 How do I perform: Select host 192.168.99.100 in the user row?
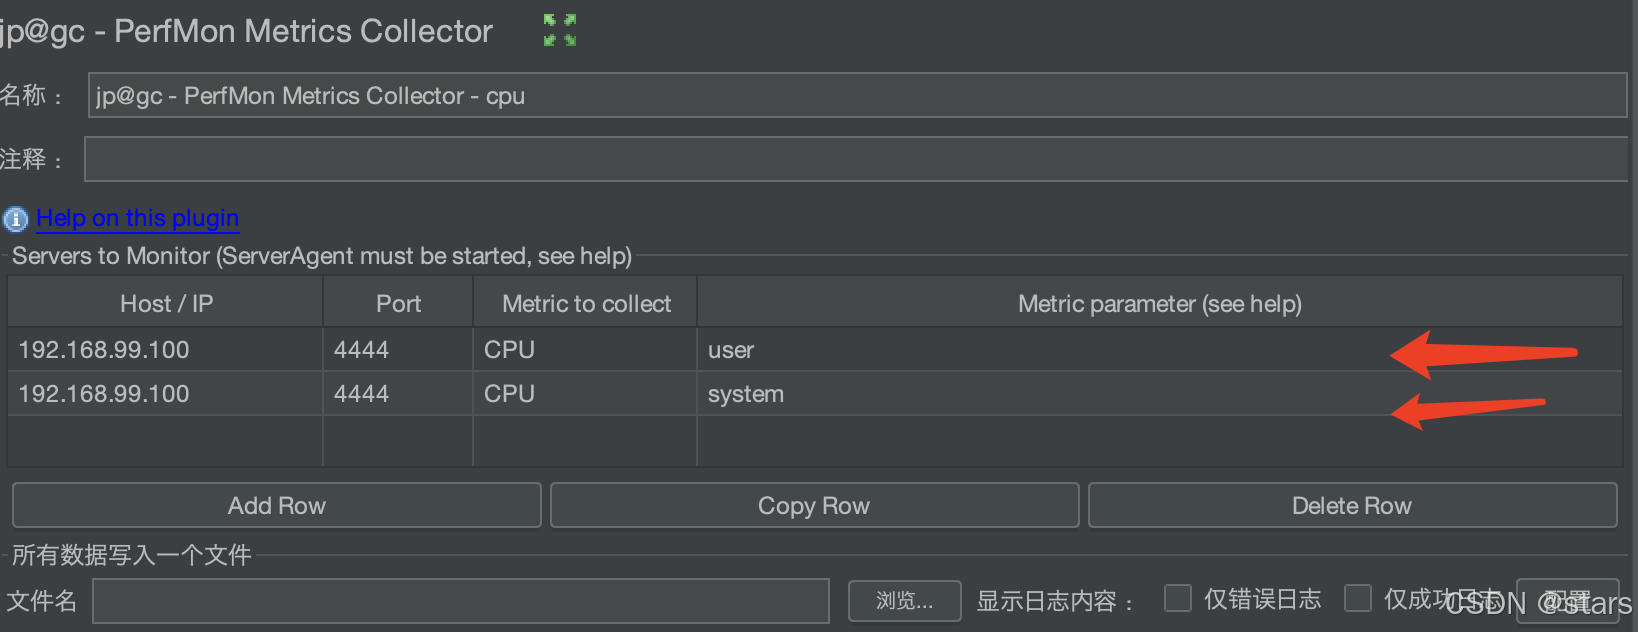pos(165,350)
